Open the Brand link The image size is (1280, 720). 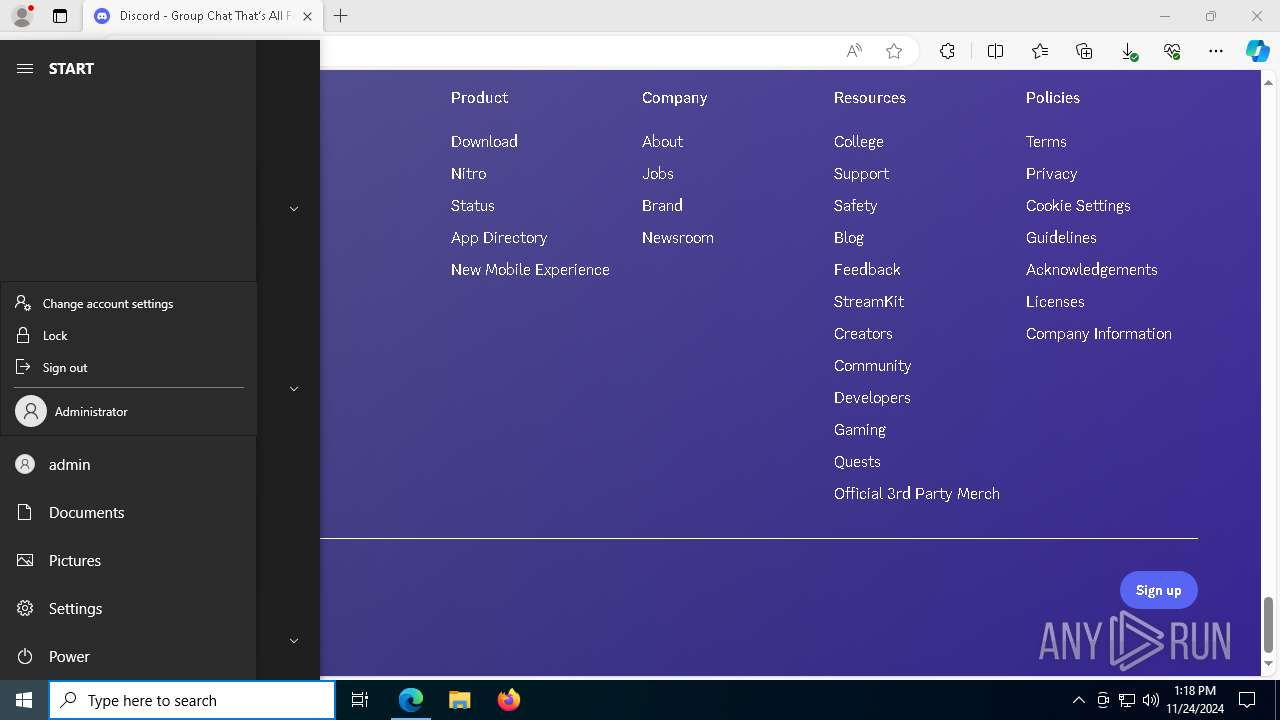tap(662, 205)
